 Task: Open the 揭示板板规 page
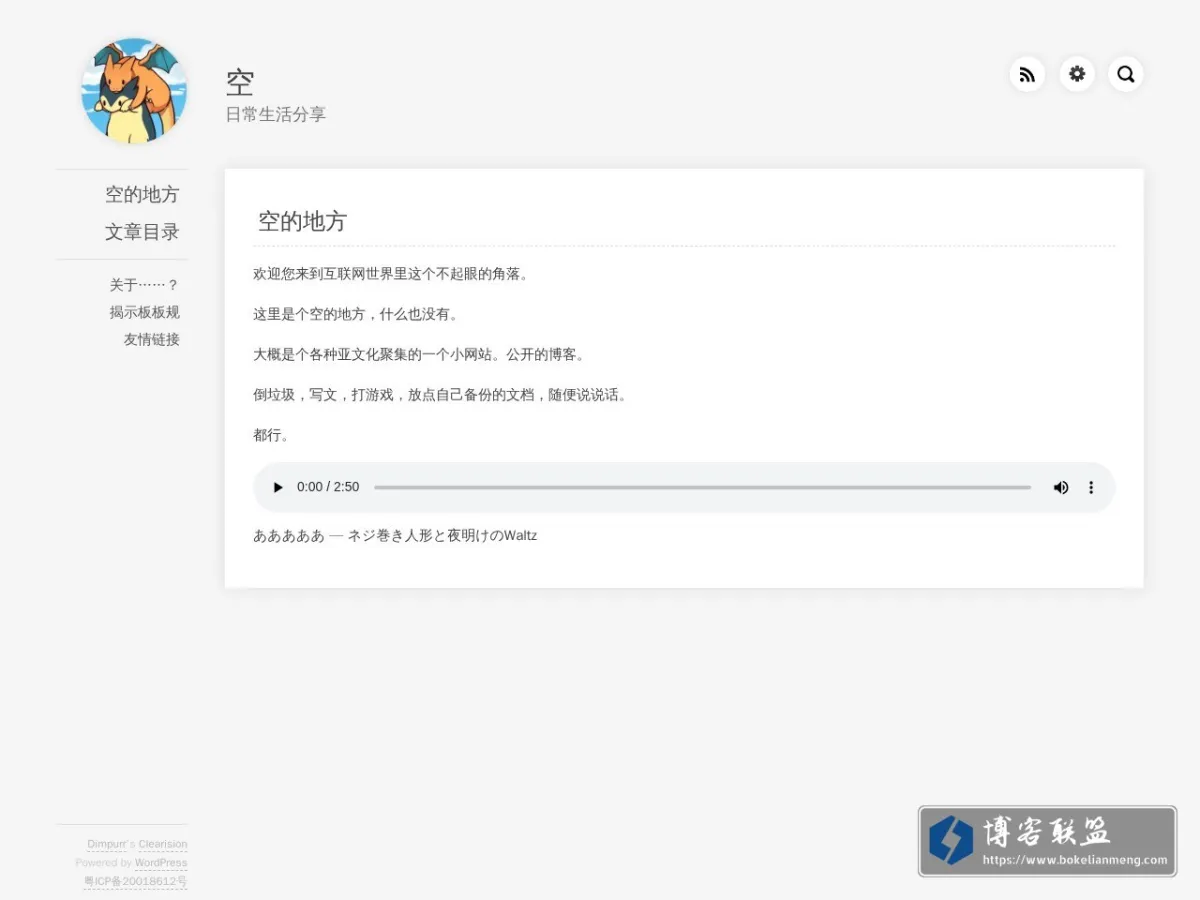tap(144, 312)
